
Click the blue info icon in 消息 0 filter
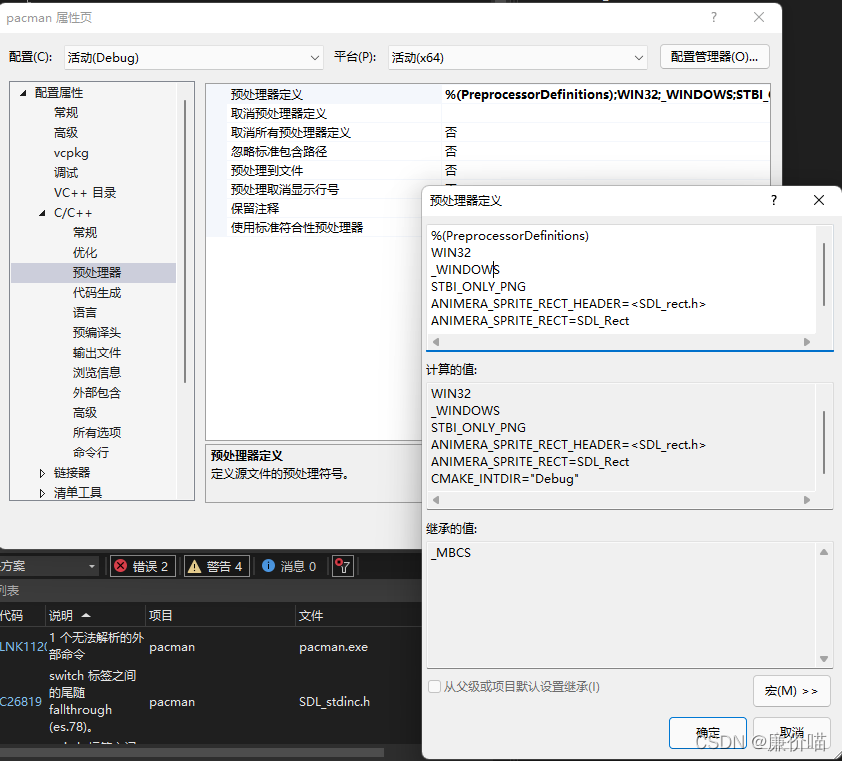click(x=268, y=566)
